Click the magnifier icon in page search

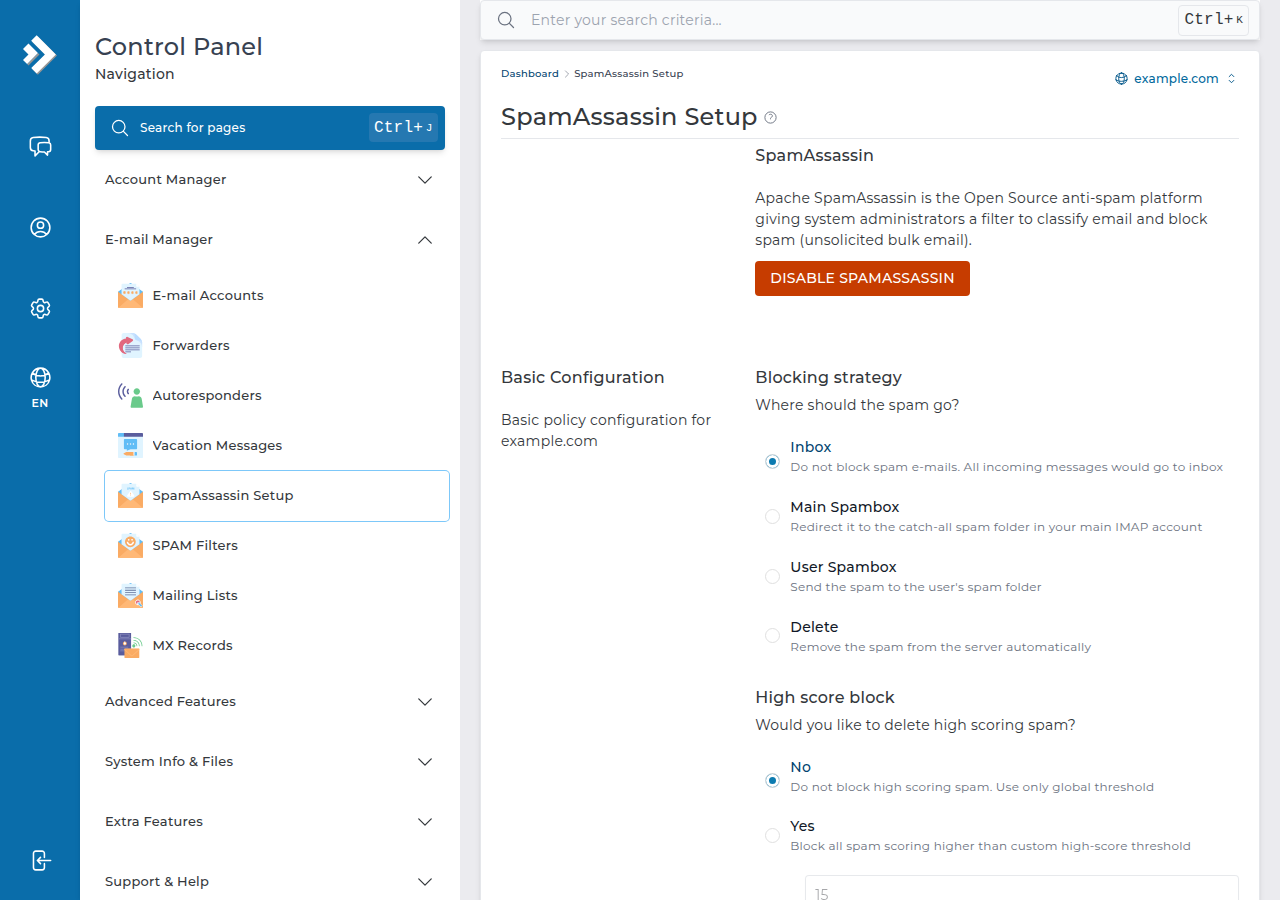click(x=120, y=128)
